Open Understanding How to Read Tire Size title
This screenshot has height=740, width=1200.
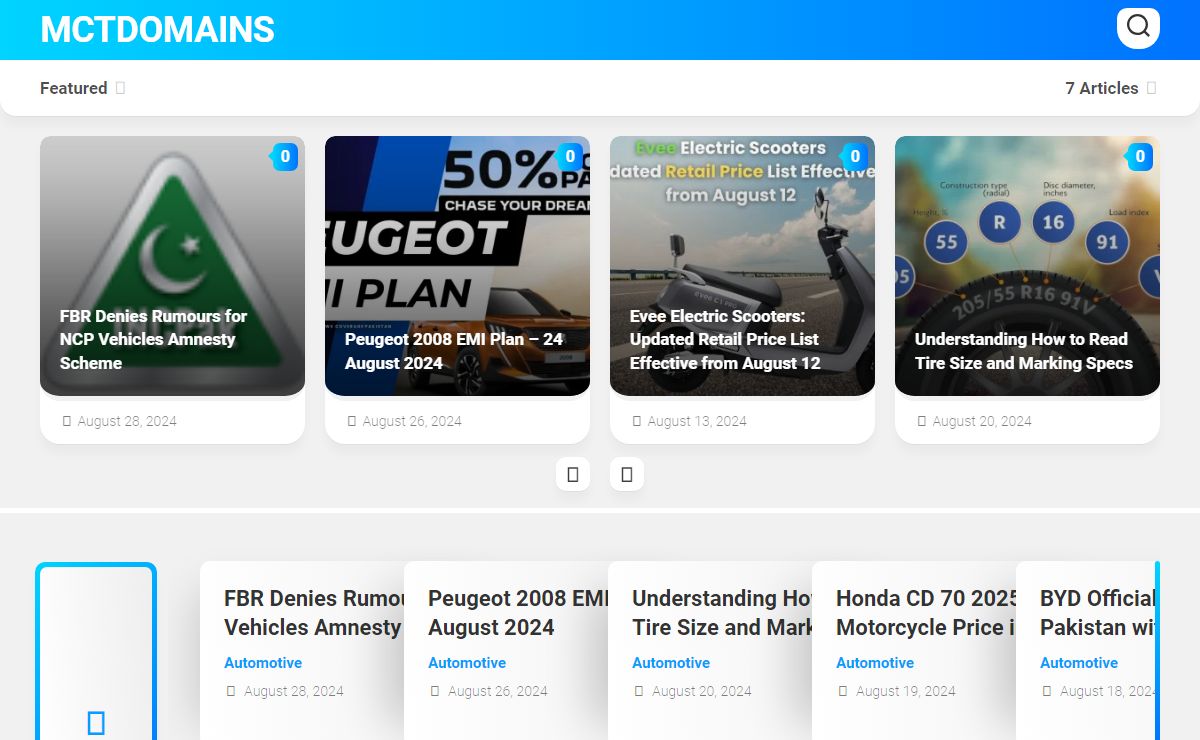1023,351
